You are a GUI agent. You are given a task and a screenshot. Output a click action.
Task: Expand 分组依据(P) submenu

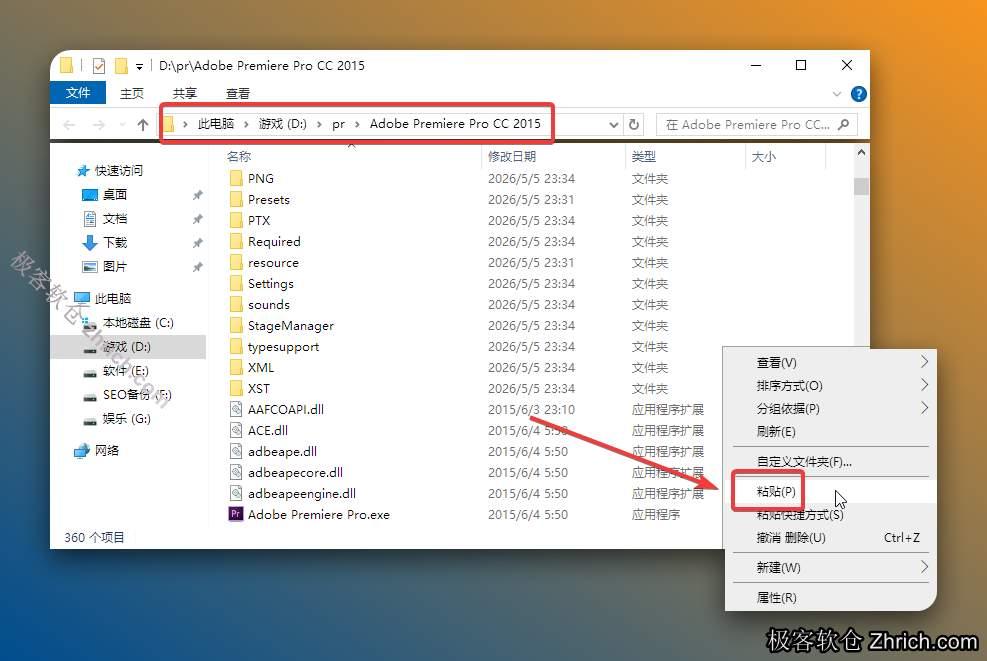pyautogui.click(x=830, y=409)
